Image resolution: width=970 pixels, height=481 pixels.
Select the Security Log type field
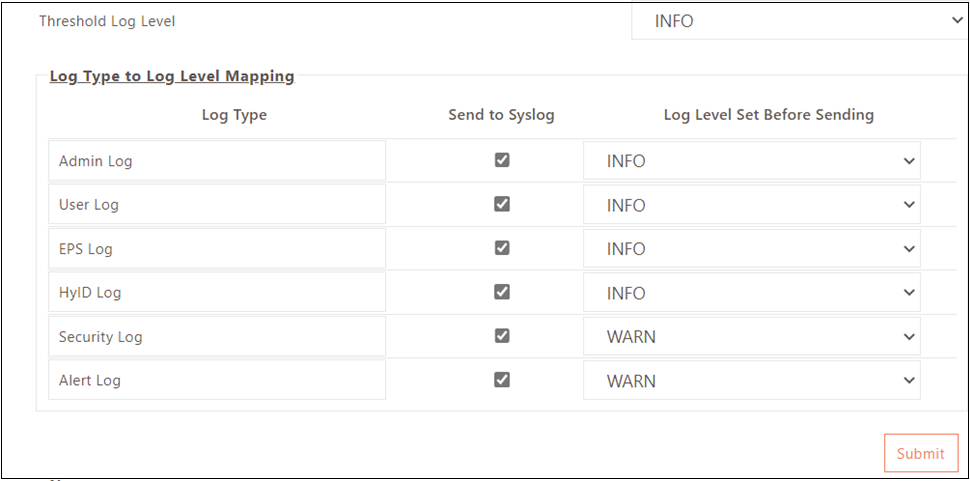[217, 336]
